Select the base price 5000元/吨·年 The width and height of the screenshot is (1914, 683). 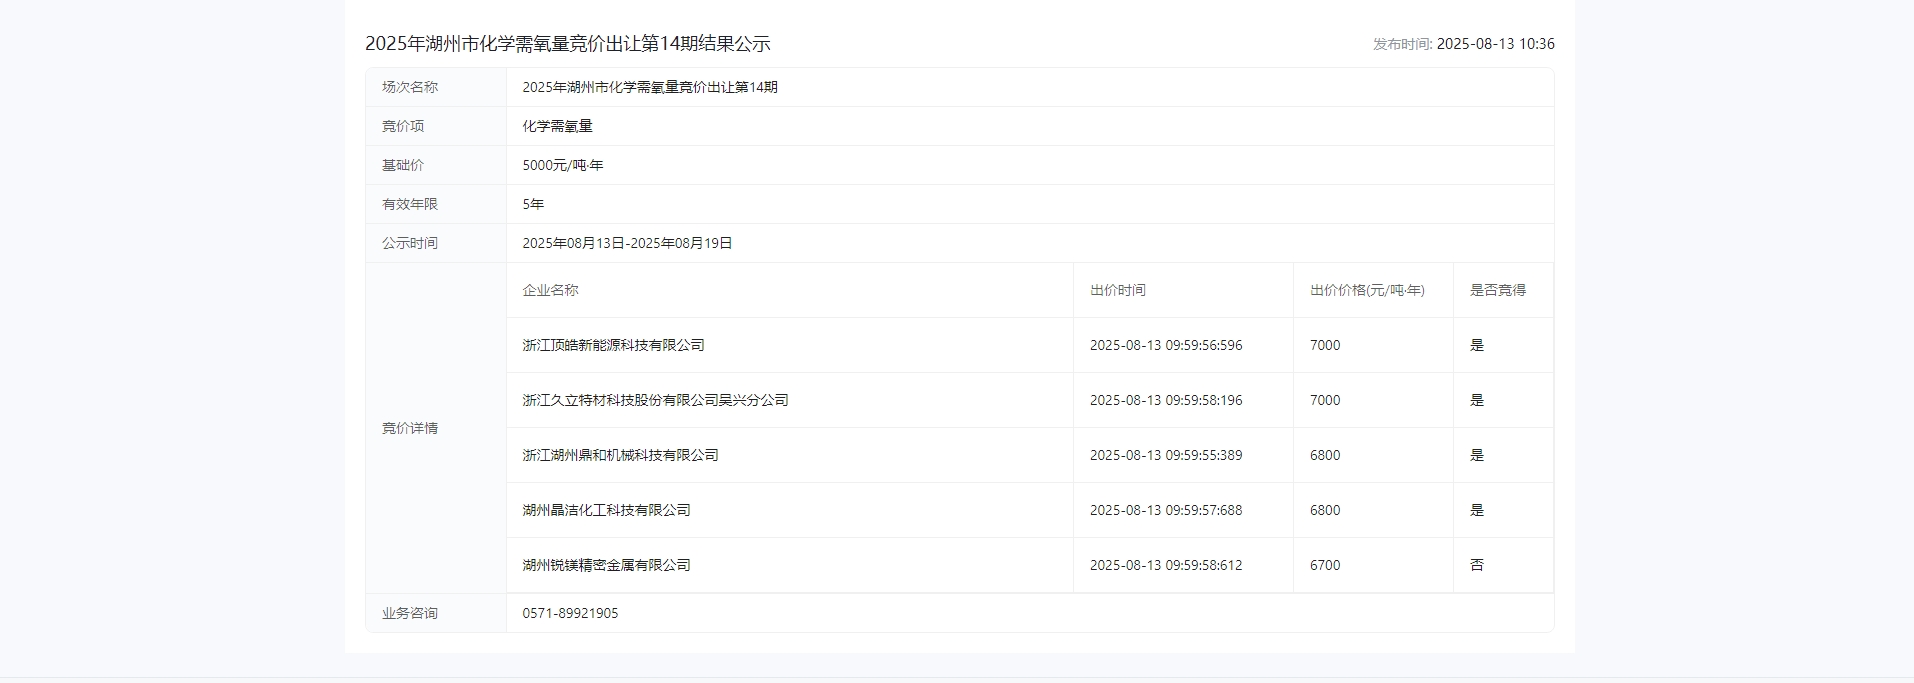pyautogui.click(x=562, y=165)
